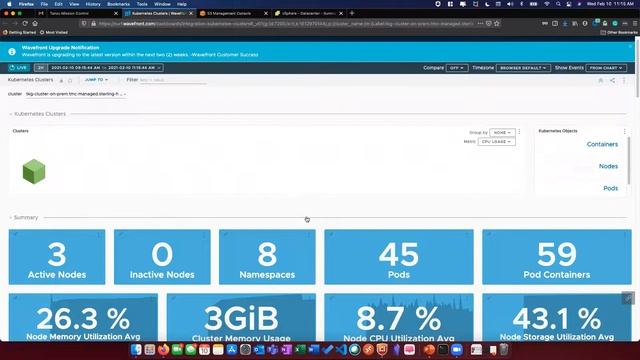Screen dimensions: 640x360
Task: Click the Spotlight search icon in menu bar
Action: click(x=558, y=4)
